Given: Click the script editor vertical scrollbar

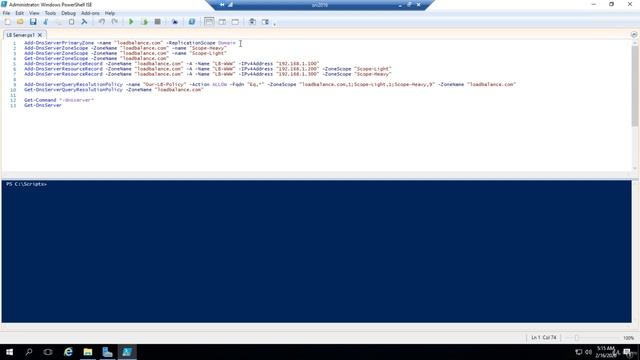Looking at the screenshot, I should 635,86.
